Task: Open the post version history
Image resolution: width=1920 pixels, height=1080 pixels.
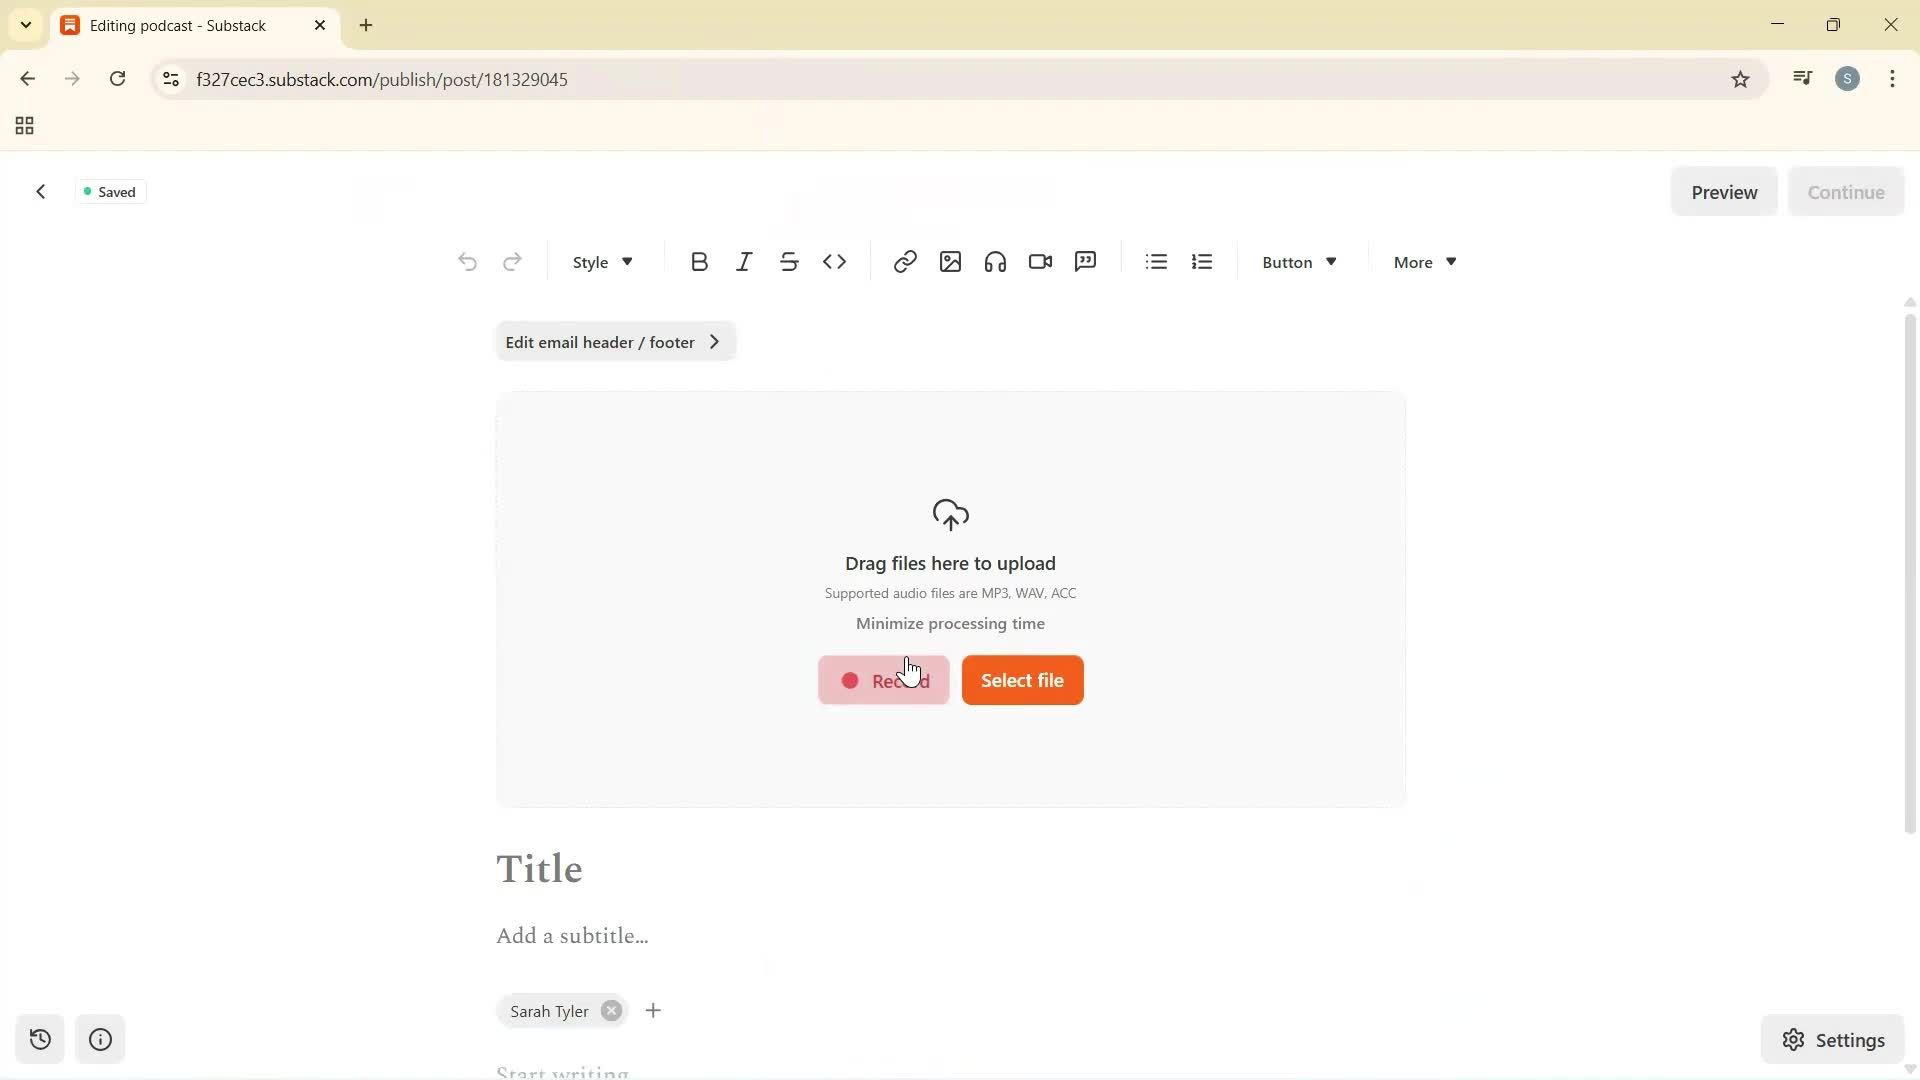Action: (39, 1039)
